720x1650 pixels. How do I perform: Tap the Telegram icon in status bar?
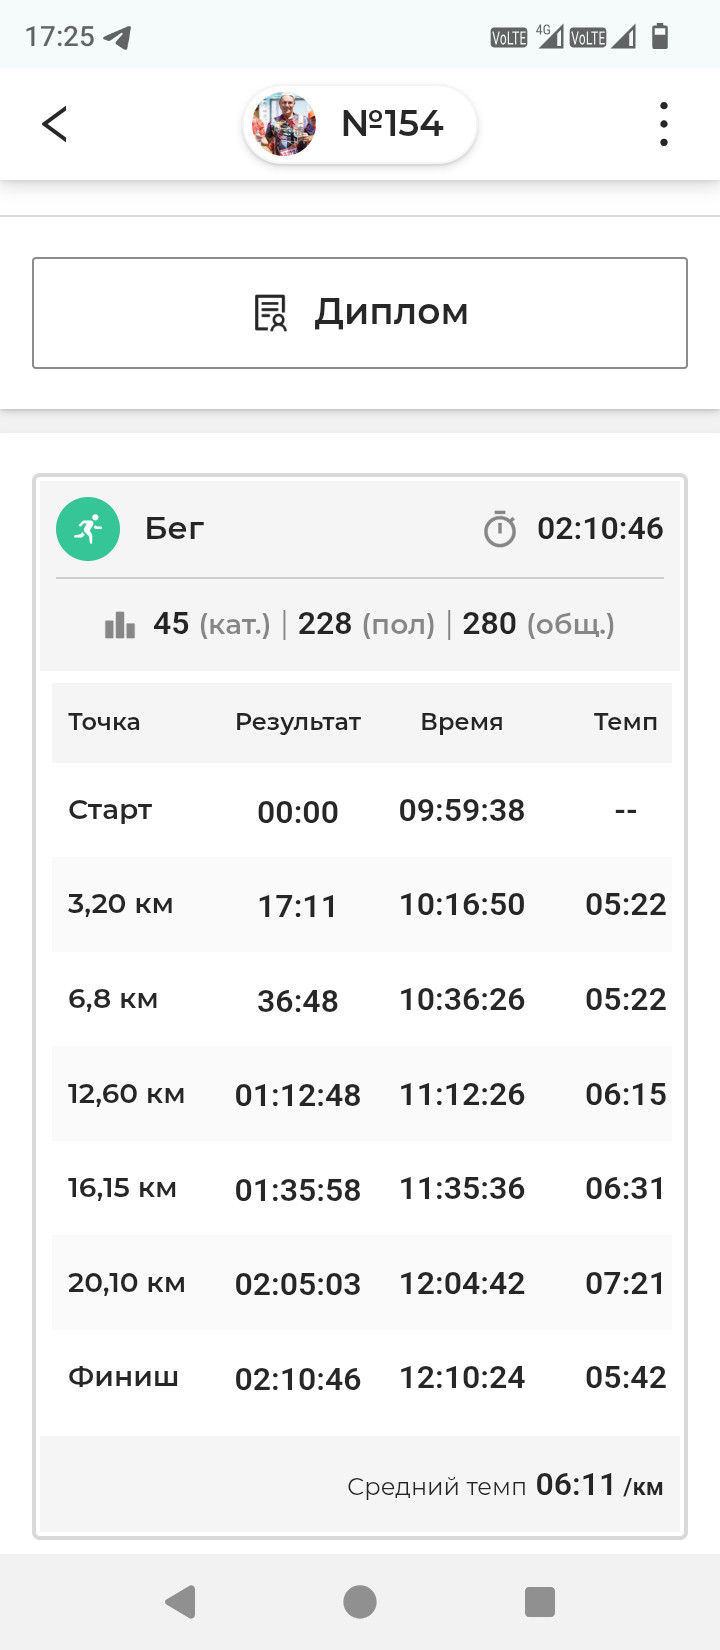118,38
